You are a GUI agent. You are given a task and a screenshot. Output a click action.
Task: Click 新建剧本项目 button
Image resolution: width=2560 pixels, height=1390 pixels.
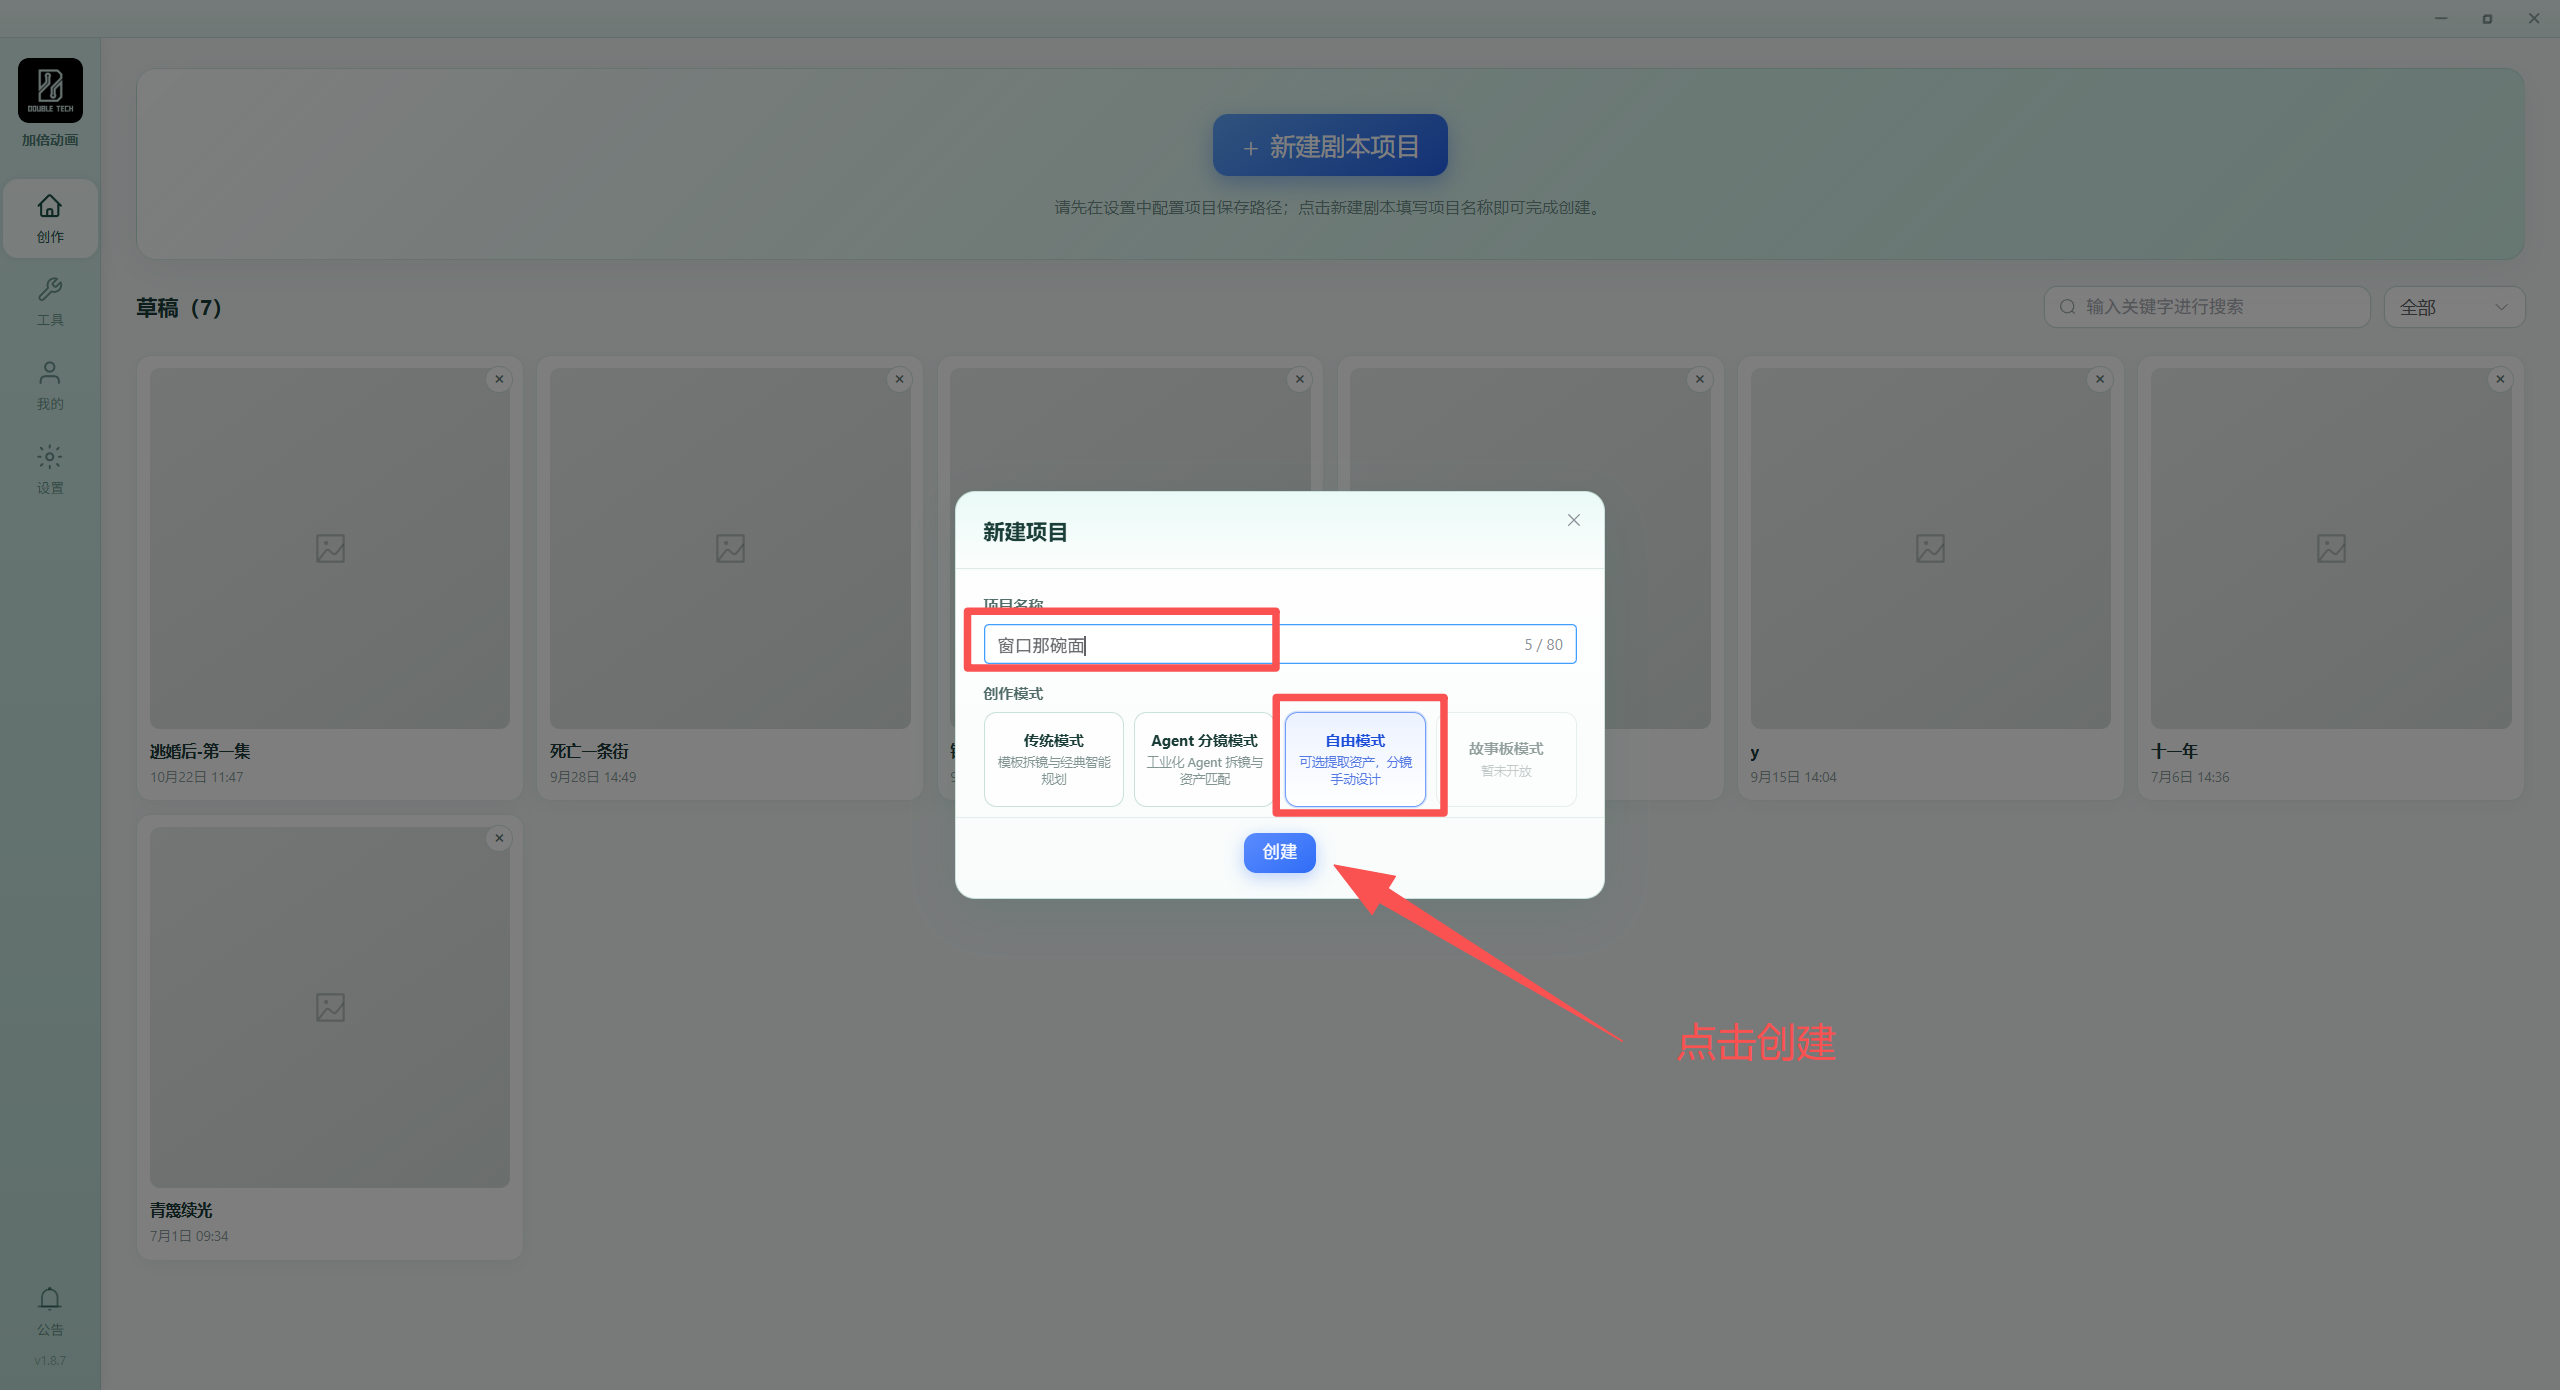(x=1330, y=145)
